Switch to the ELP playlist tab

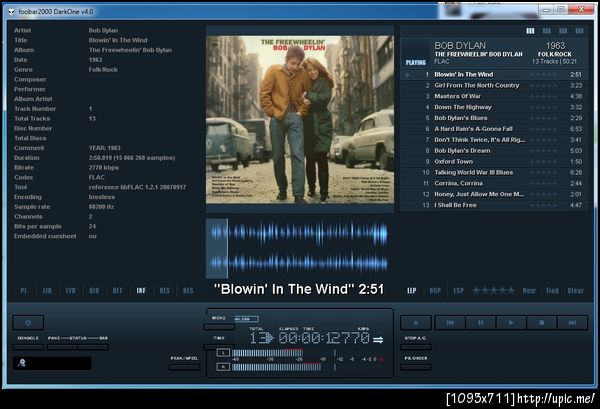(412, 291)
